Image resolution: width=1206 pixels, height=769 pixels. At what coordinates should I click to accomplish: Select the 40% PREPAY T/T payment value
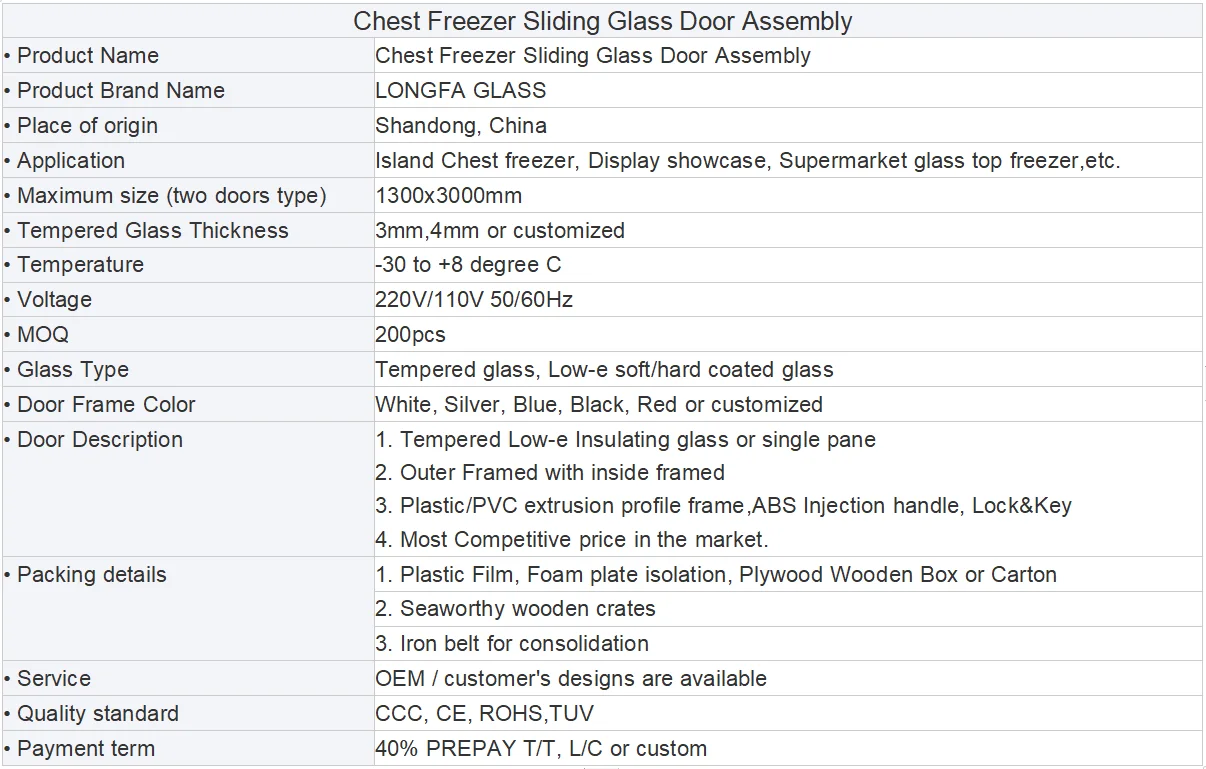(x=541, y=748)
